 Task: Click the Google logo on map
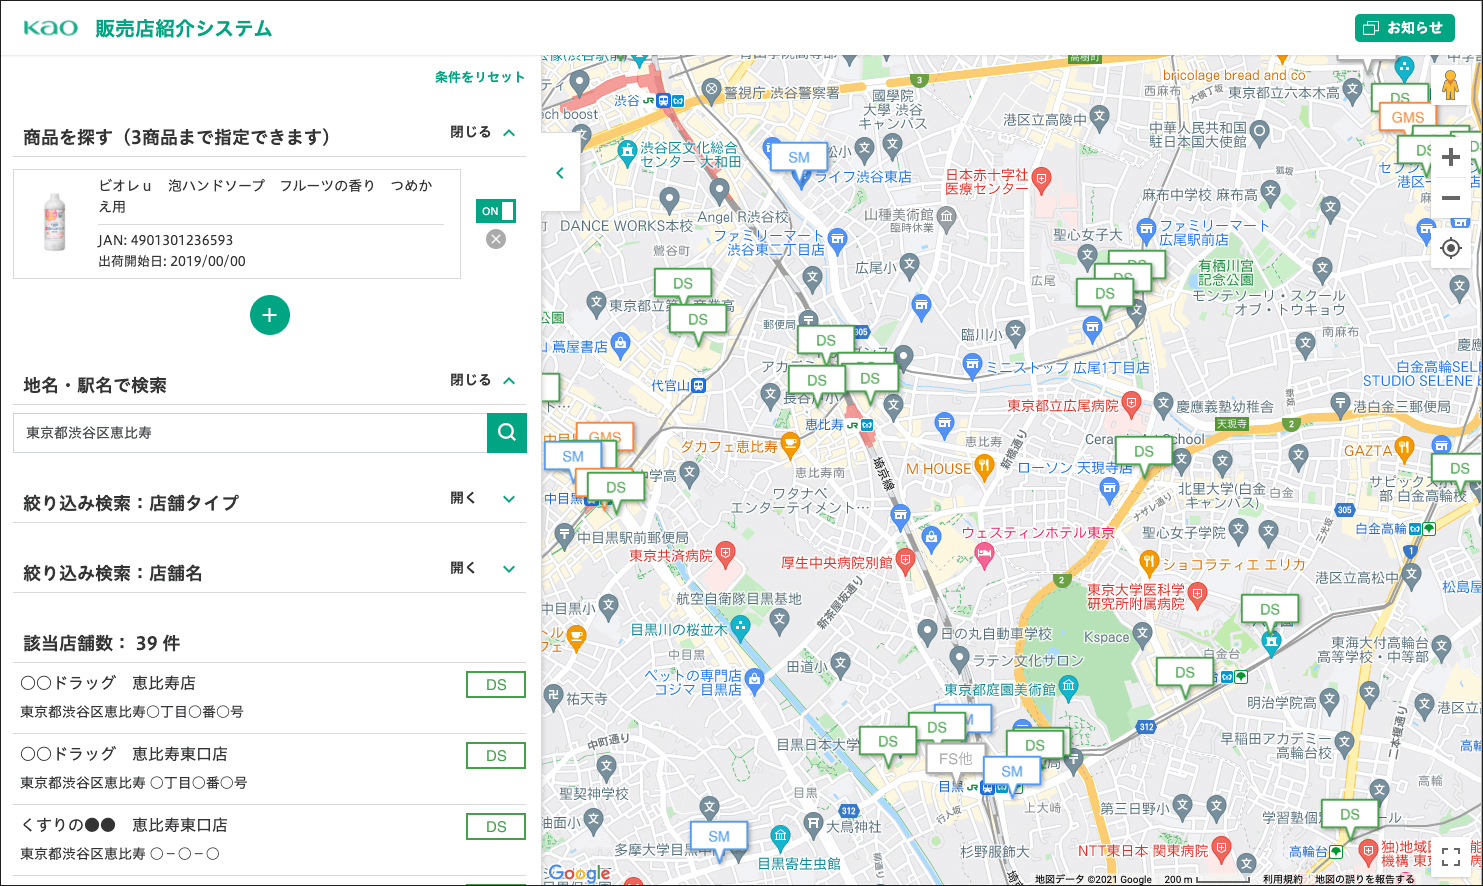579,873
